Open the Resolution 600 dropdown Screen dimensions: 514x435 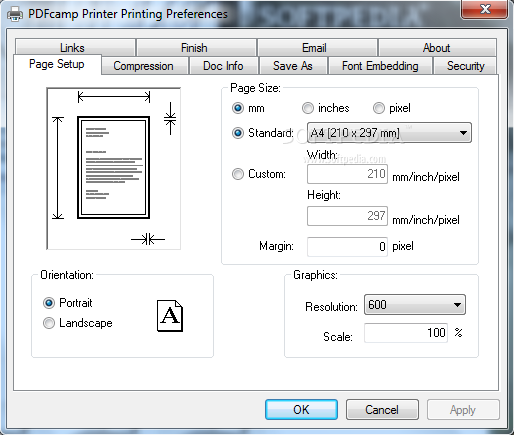(x=415, y=304)
